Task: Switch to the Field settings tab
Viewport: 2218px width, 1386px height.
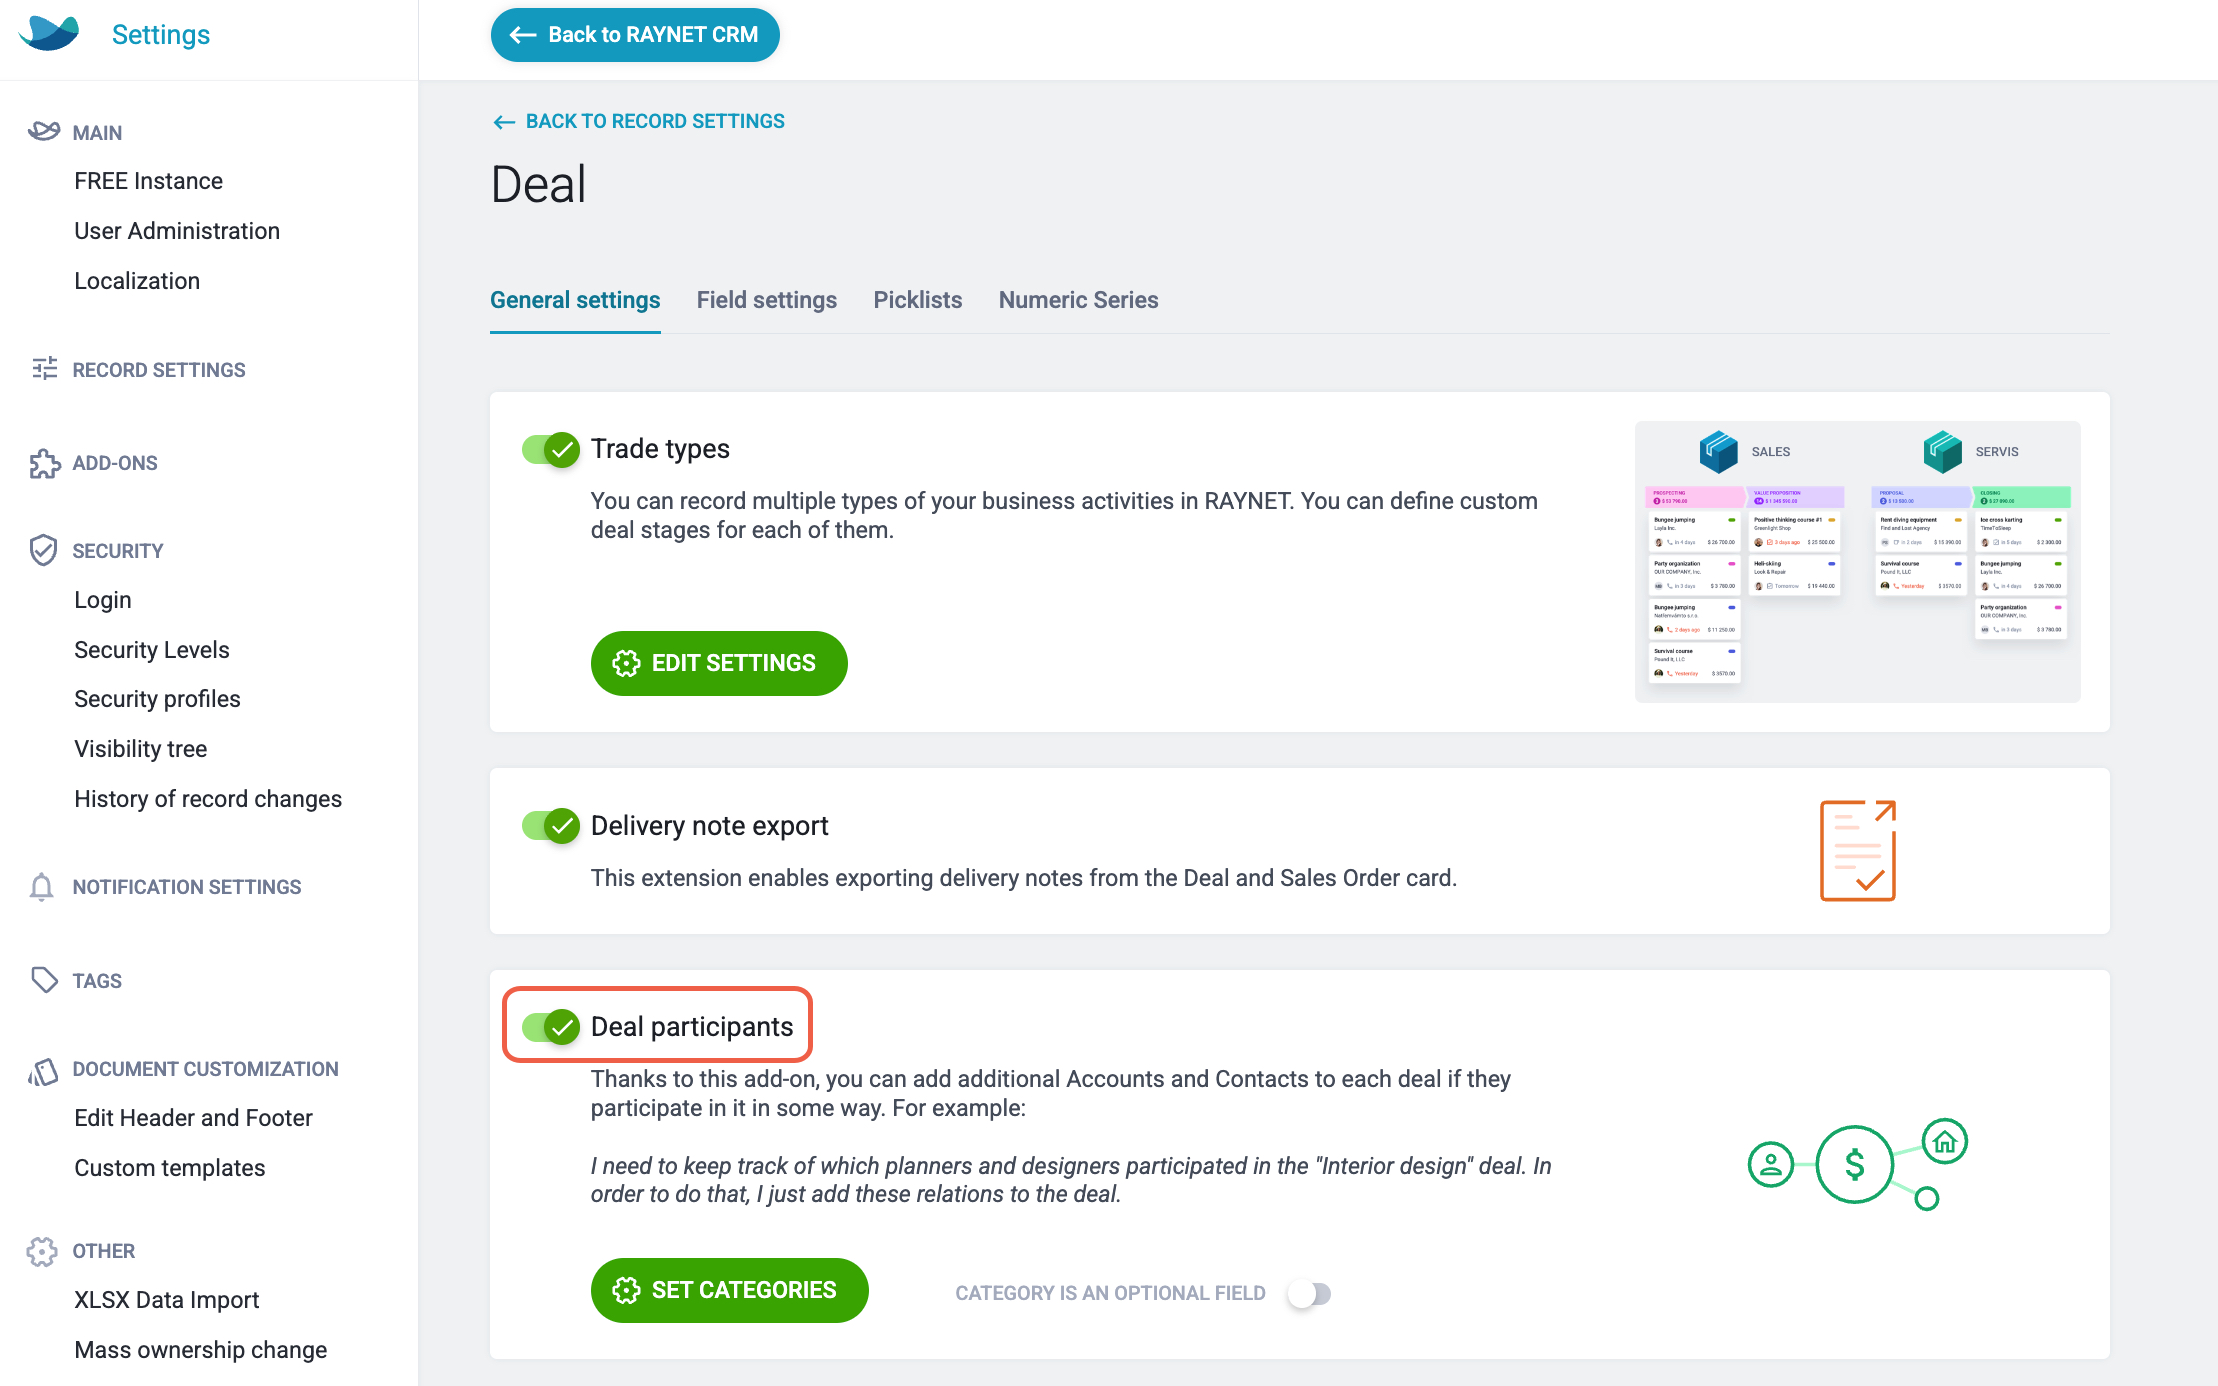Action: click(x=767, y=300)
